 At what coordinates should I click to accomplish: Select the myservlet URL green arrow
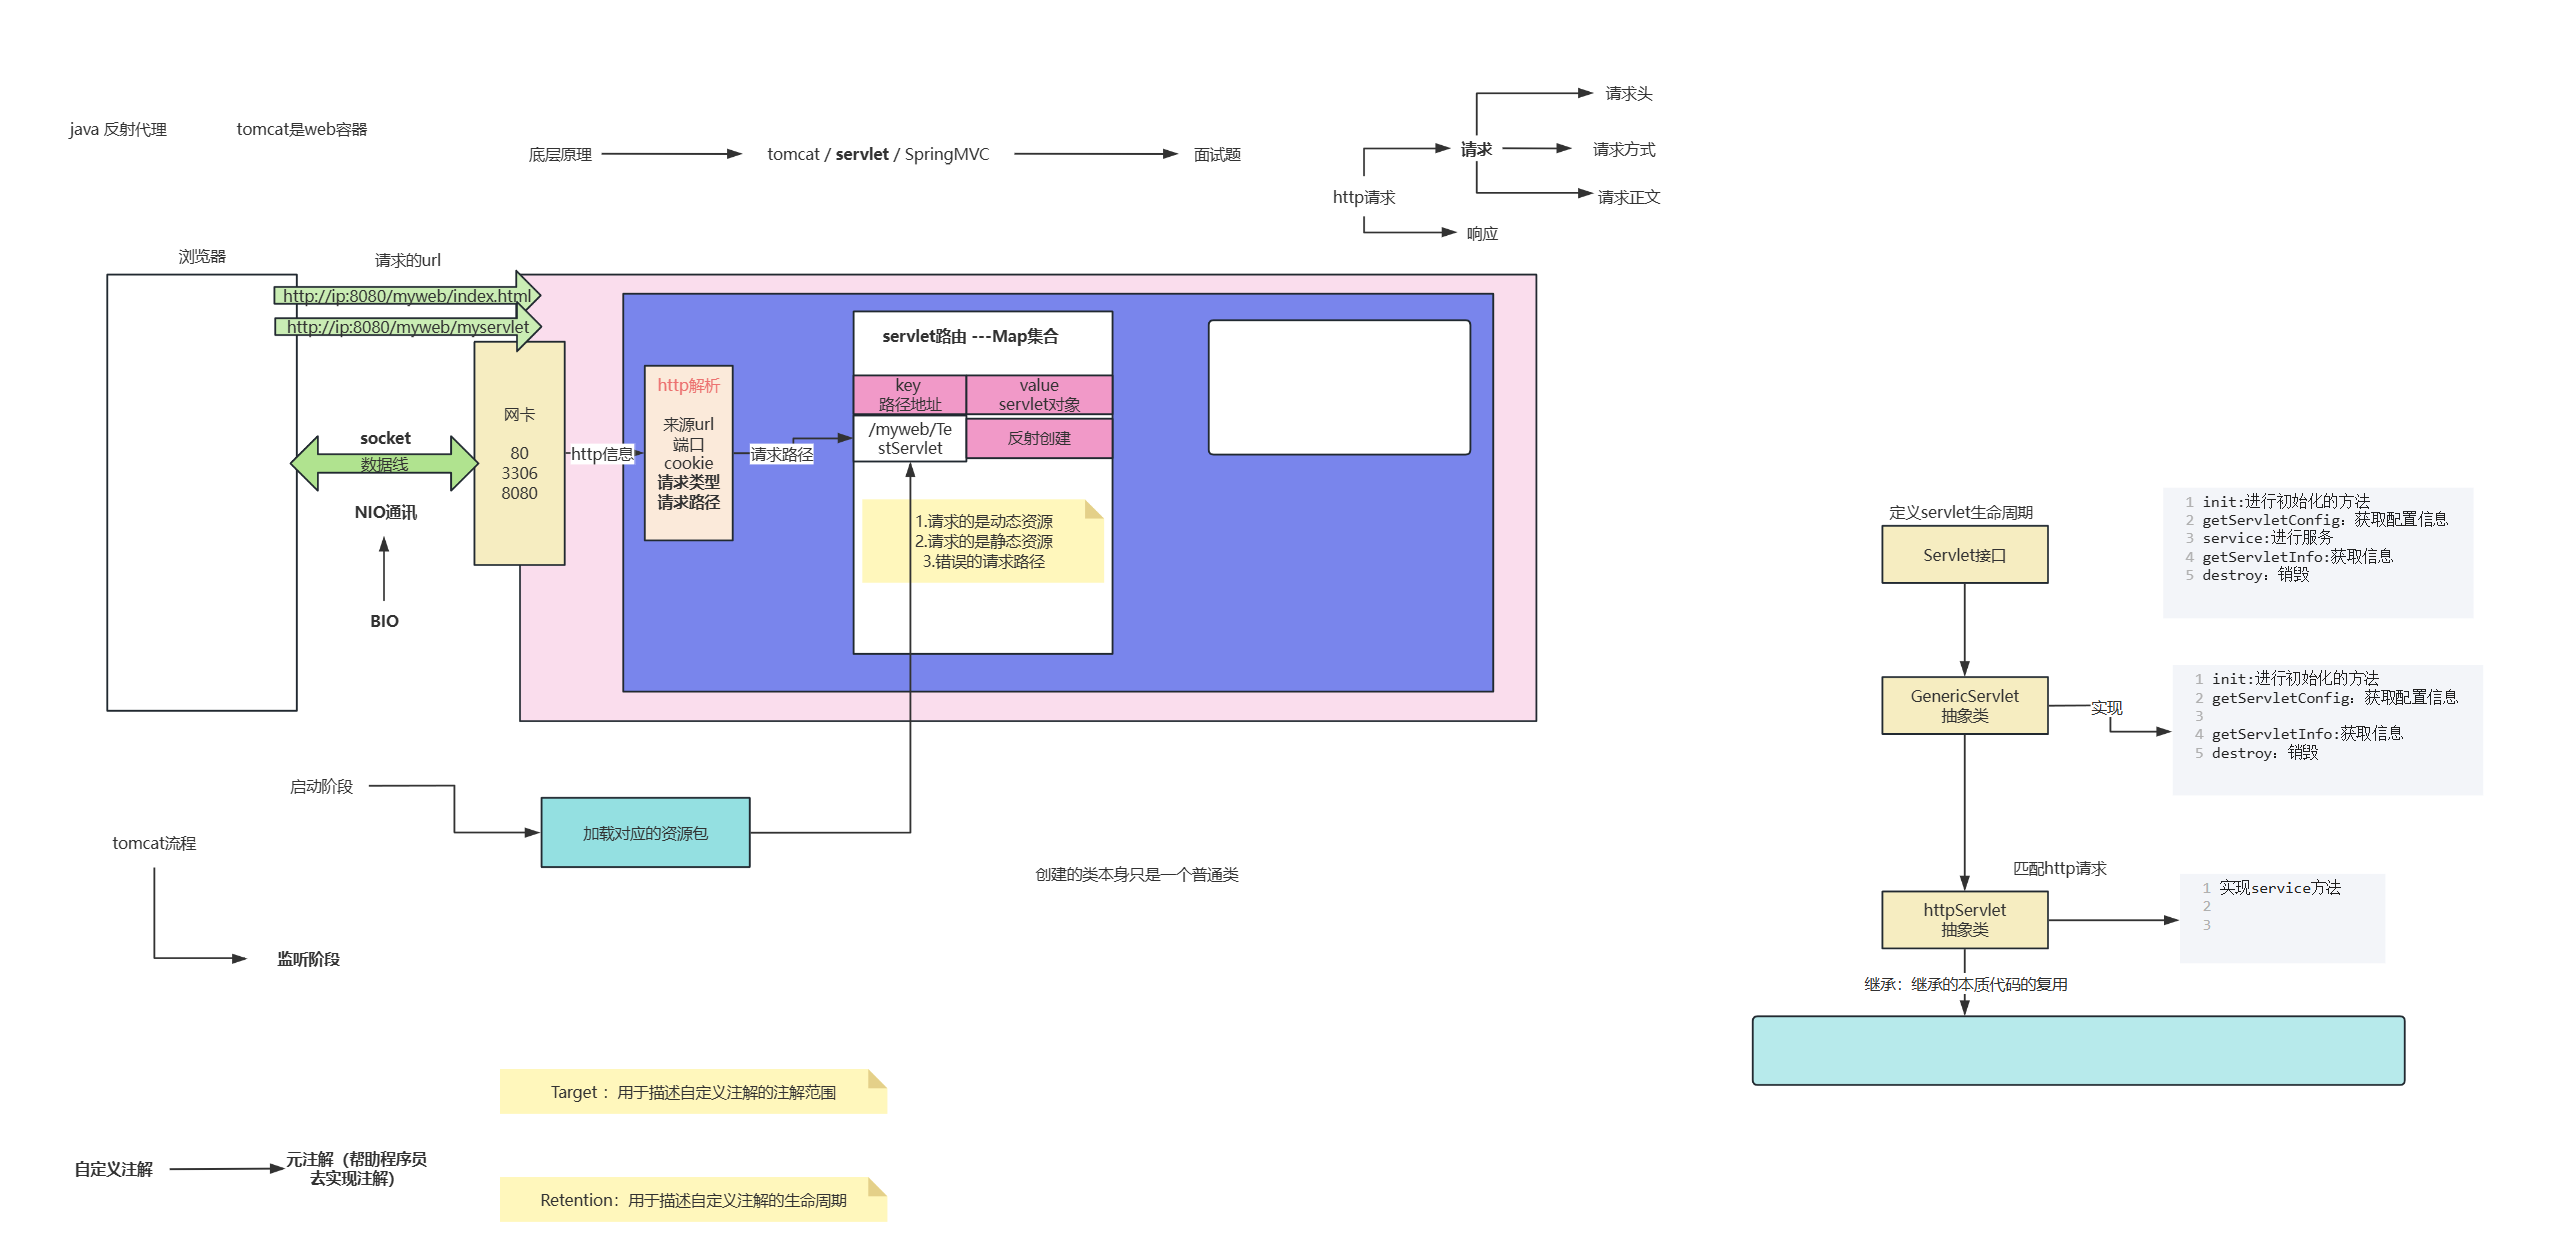click(x=408, y=326)
